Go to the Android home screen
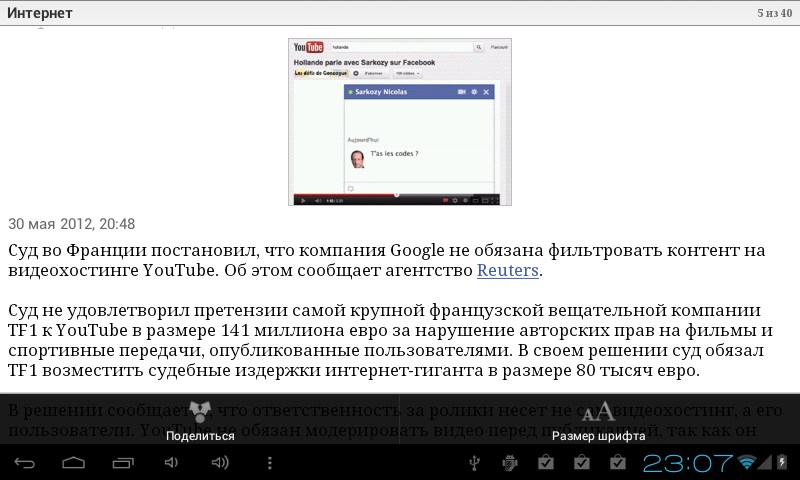Image resolution: width=800 pixels, height=480 pixels. point(74,463)
